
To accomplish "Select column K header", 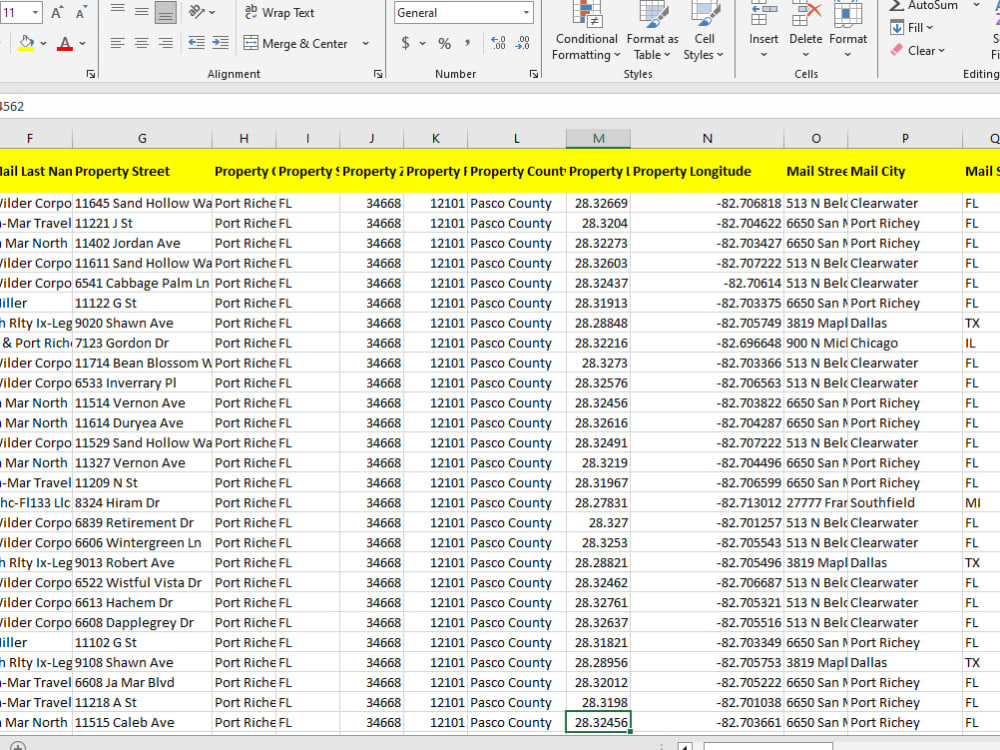I will click(x=436, y=138).
